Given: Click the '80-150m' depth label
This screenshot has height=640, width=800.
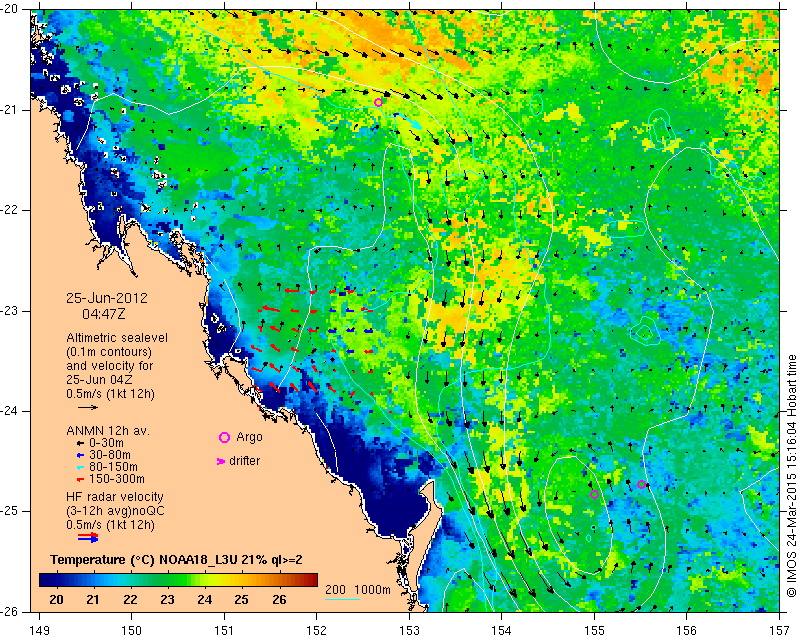Looking at the screenshot, I should [113, 467].
